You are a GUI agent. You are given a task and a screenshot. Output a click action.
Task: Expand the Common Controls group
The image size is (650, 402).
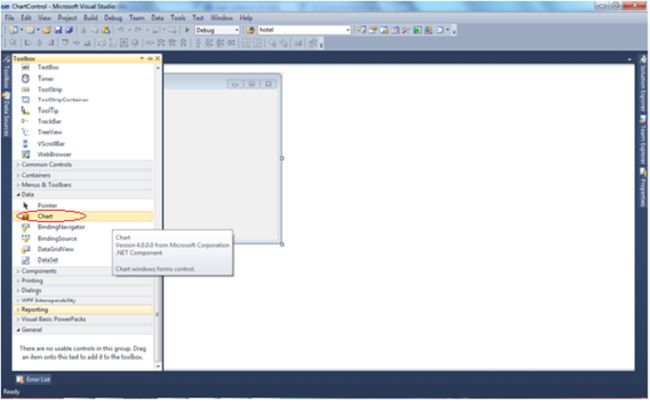coord(18,165)
